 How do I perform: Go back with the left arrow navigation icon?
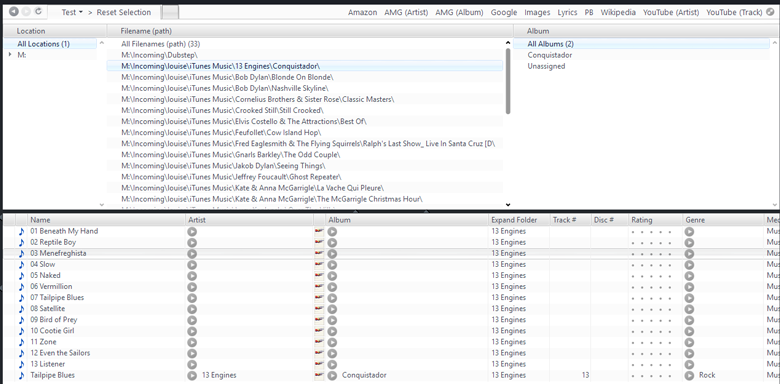(13, 12)
